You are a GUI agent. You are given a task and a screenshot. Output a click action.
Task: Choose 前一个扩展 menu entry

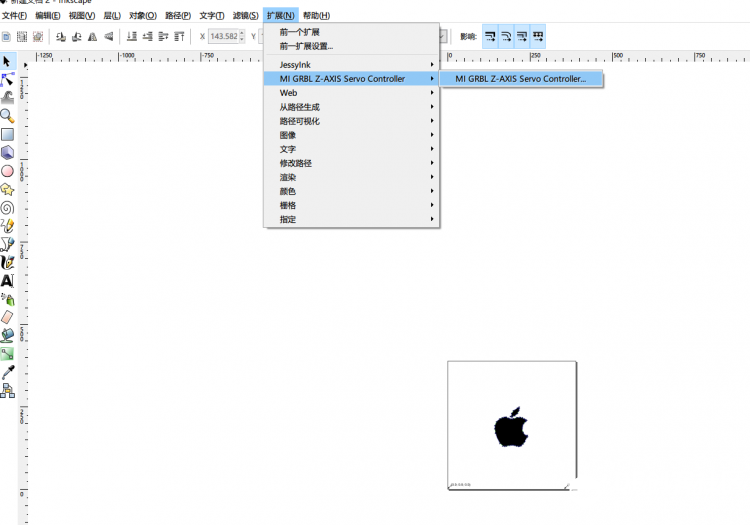click(x=352, y=32)
